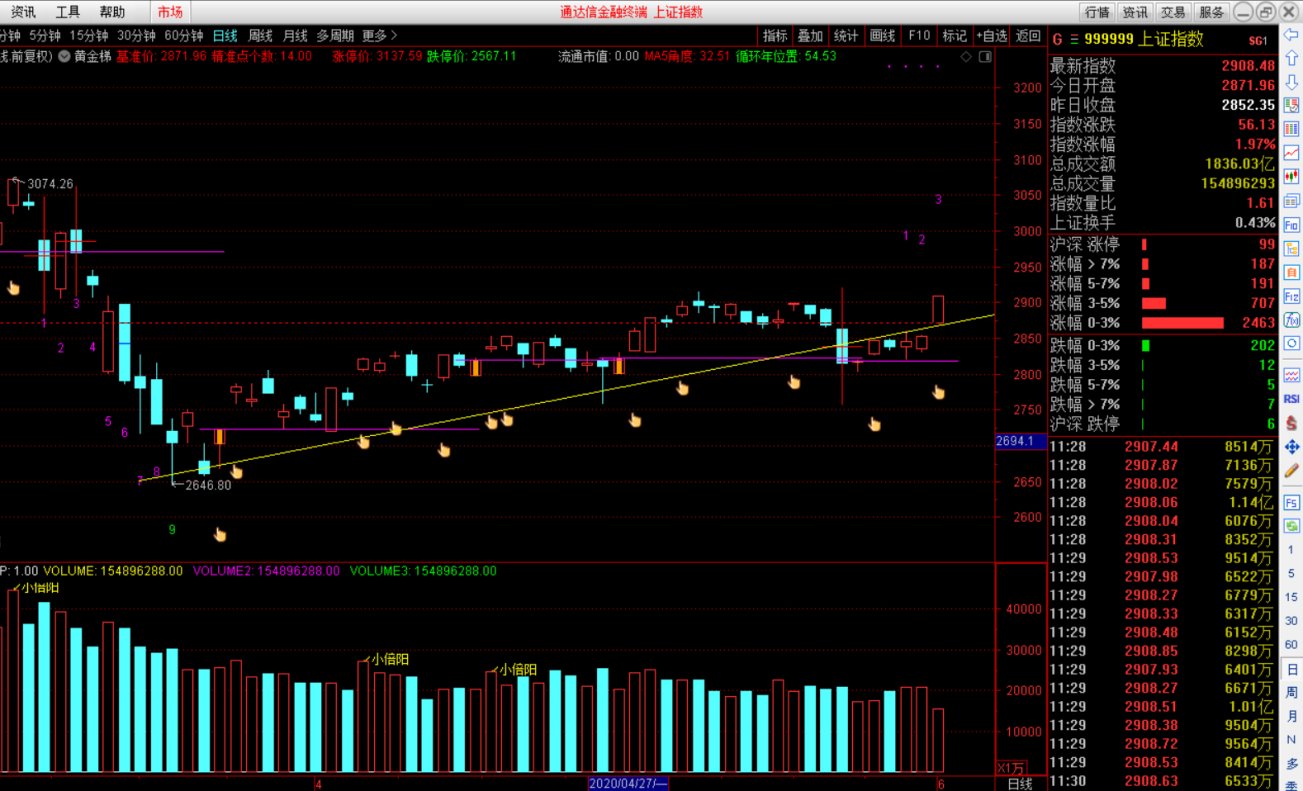1303x791 pixels.
Task: Switch to the 市场 tab
Action: point(170,12)
